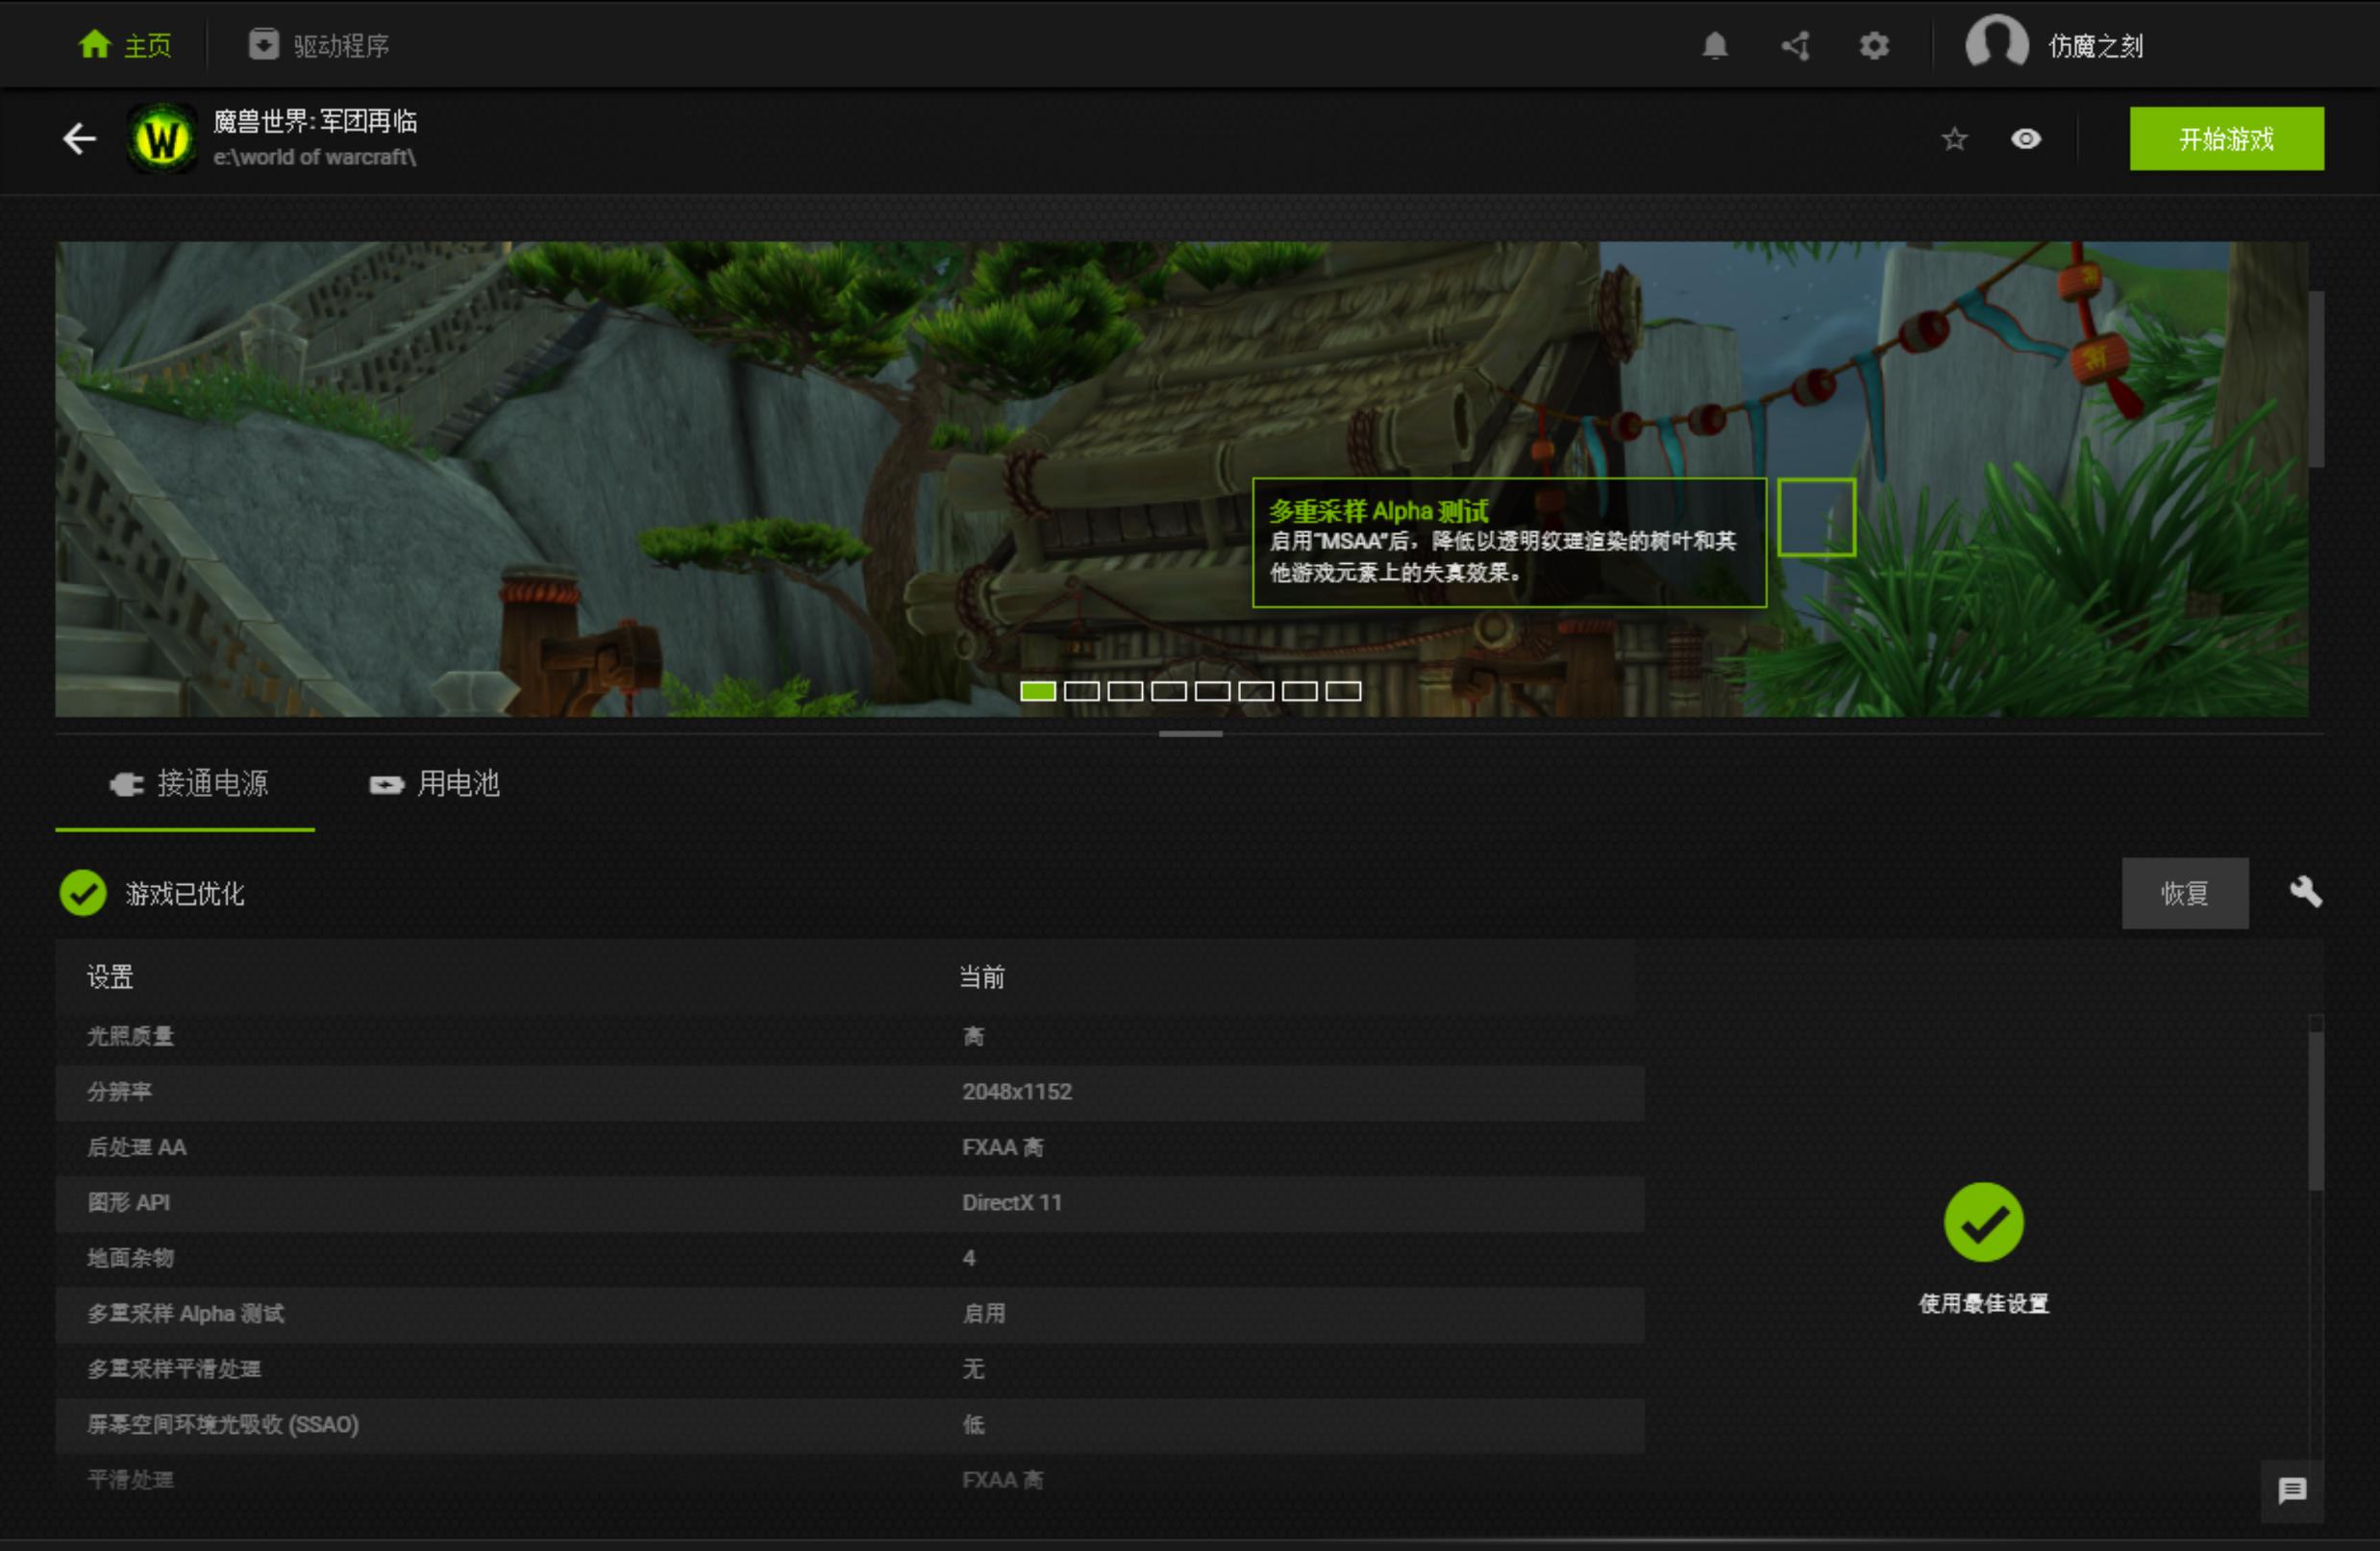The image size is (2380, 1551).
Task: Click the share icon
Action: pyautogui.click(x=1795, y=46)
